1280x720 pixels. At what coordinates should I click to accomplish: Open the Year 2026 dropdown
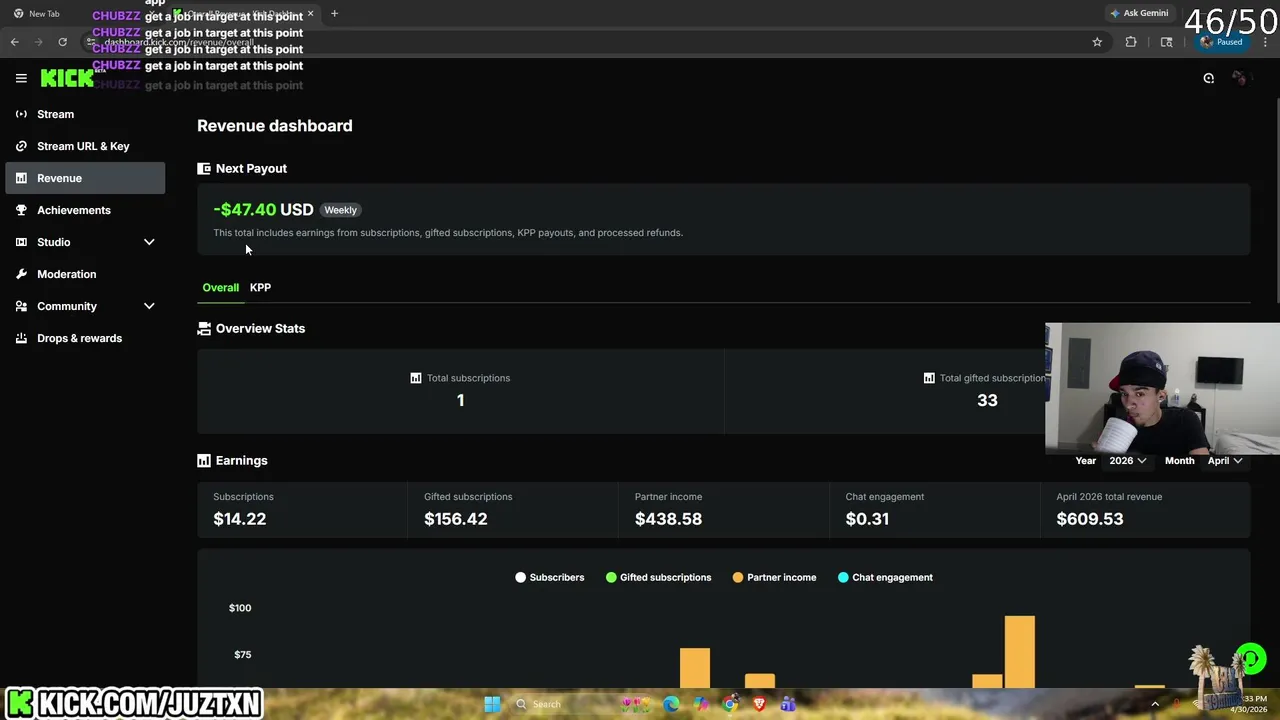tap(1127, 460)
